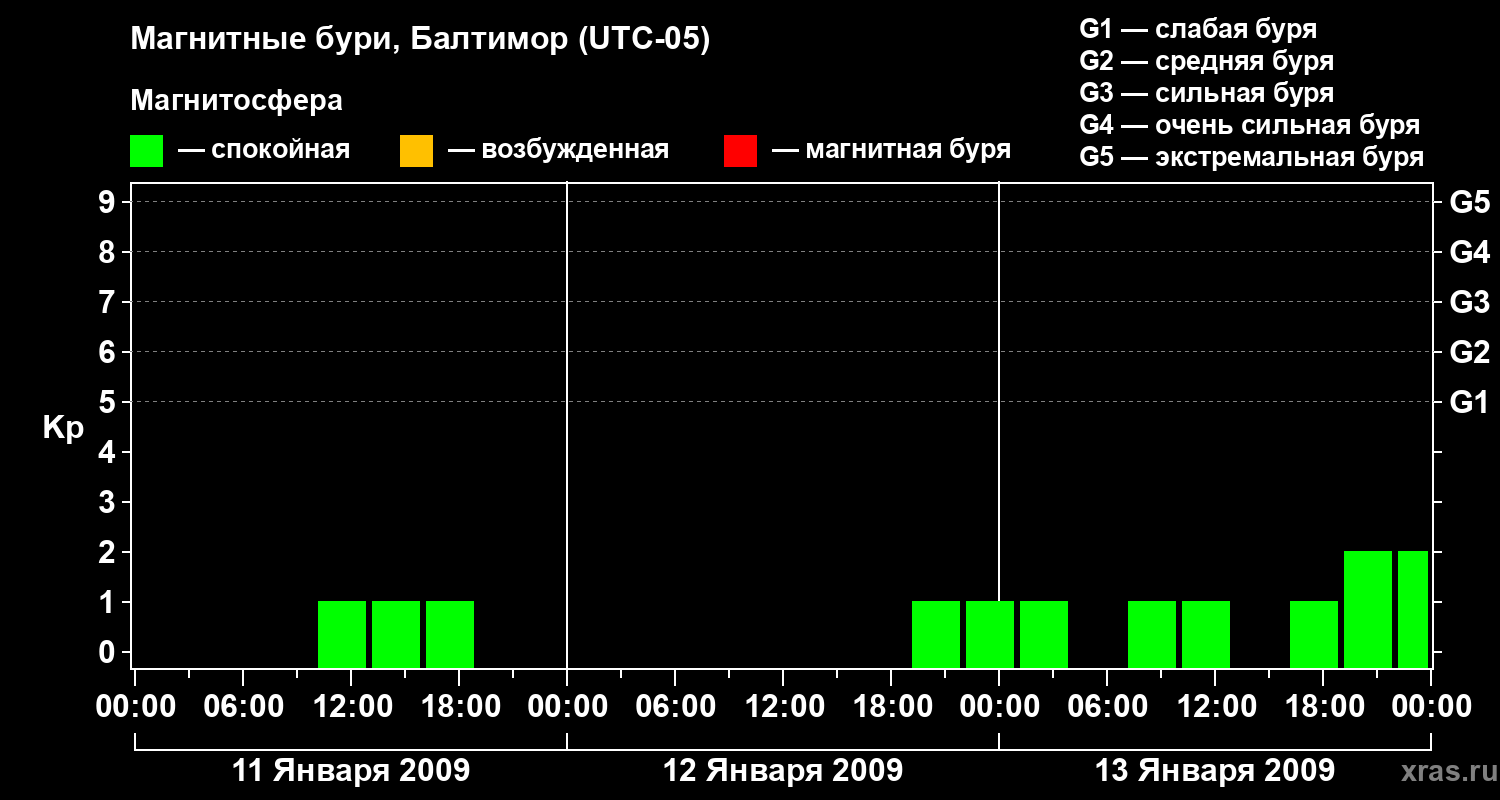The image size is (1500, 800).
Task: Click the Kp 1 bar covering 18:00, 13 January
Action: tap(1314, 634)
